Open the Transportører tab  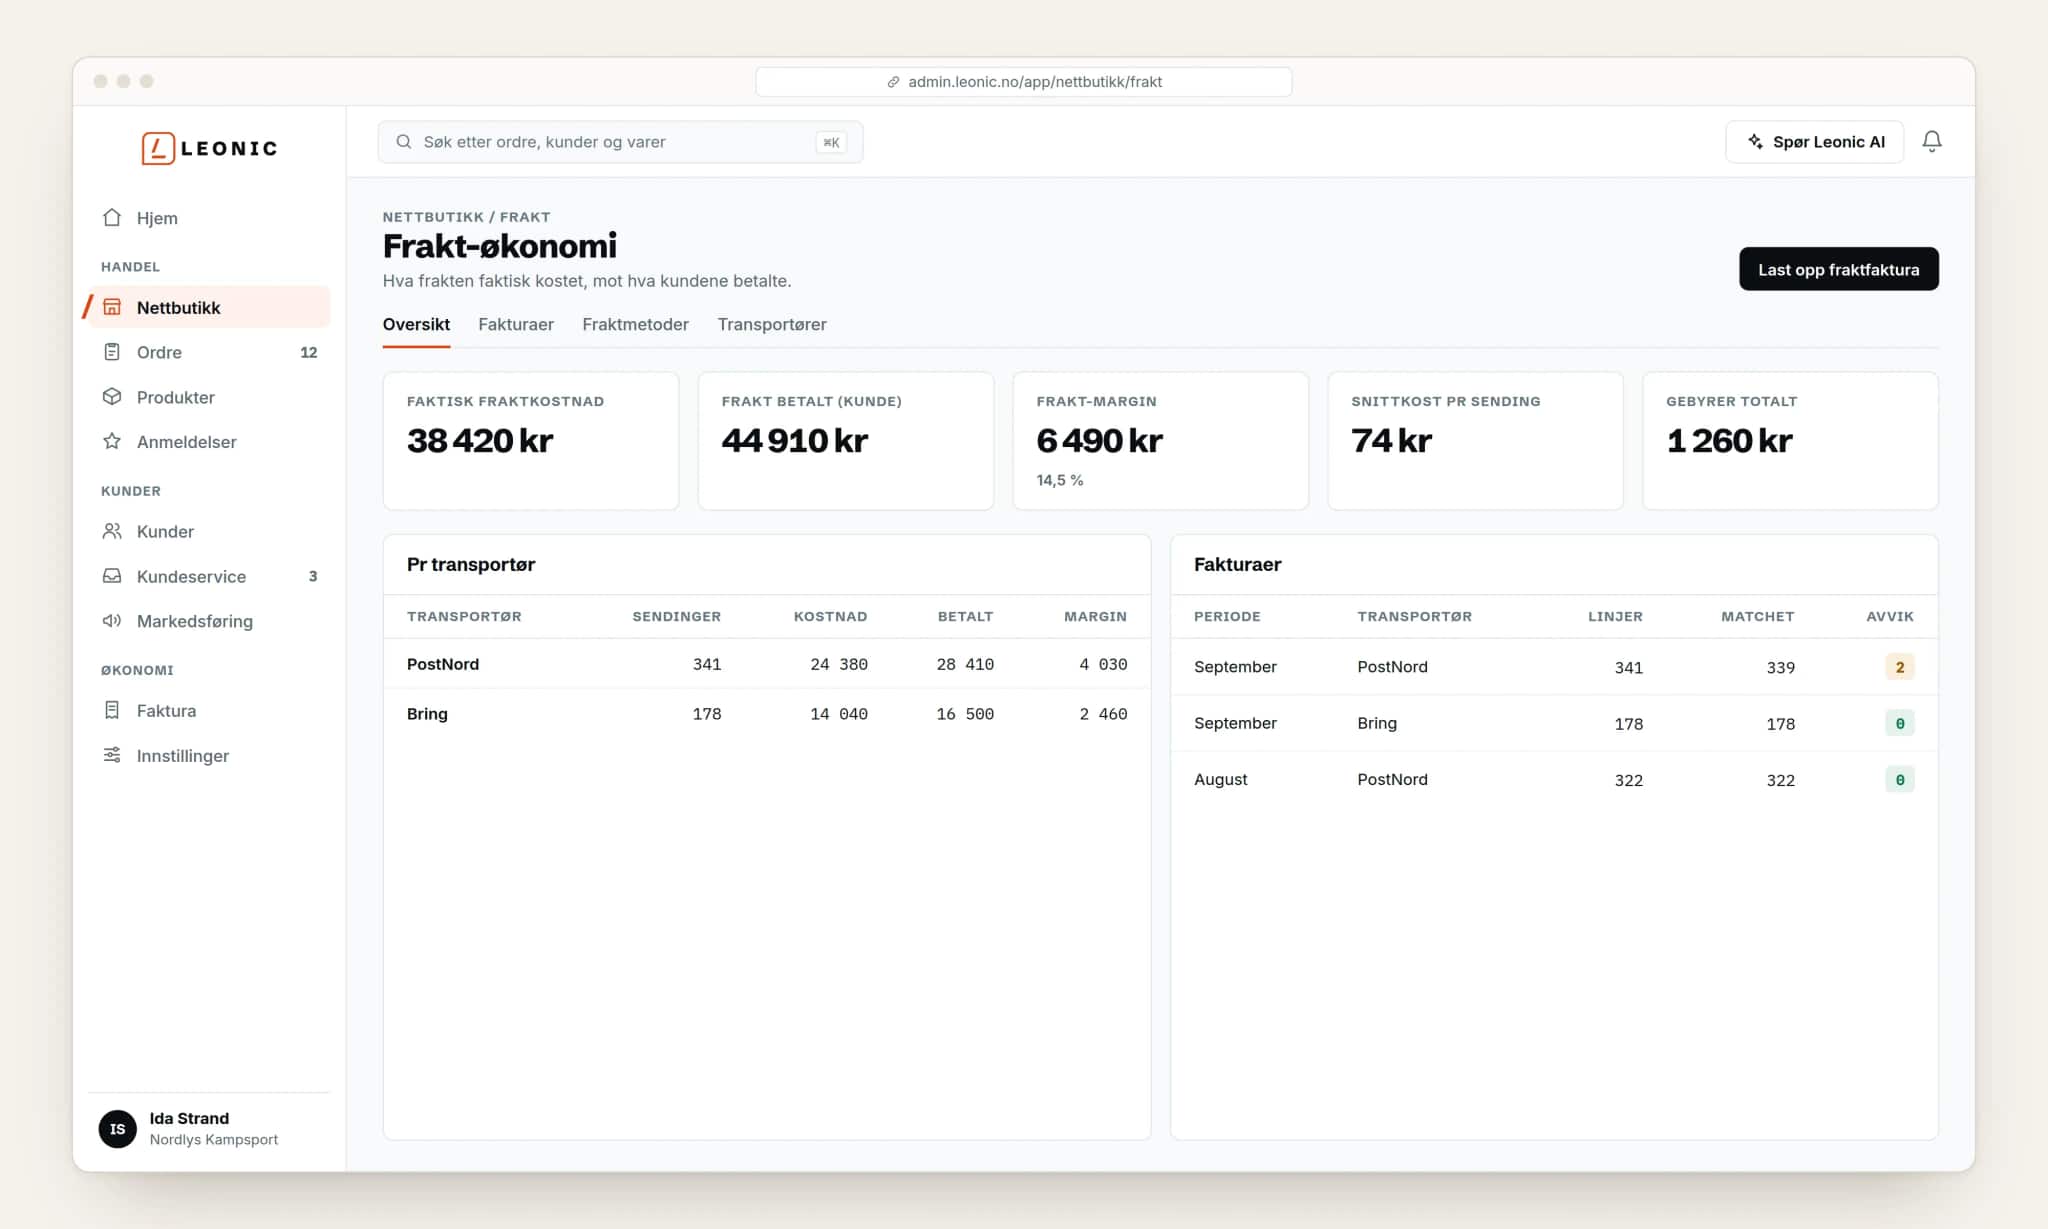tap(772, 324)
